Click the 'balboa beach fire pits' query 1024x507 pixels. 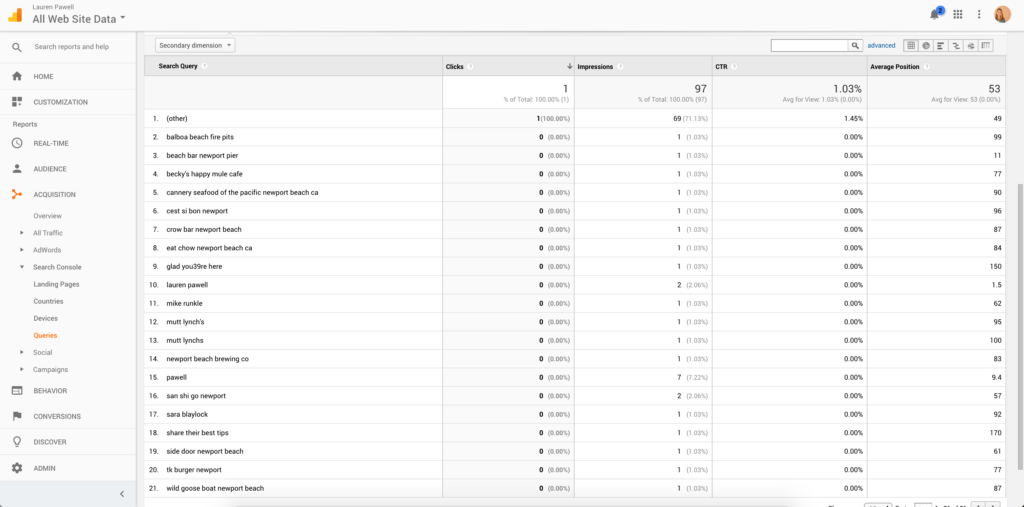pos(200,137)
